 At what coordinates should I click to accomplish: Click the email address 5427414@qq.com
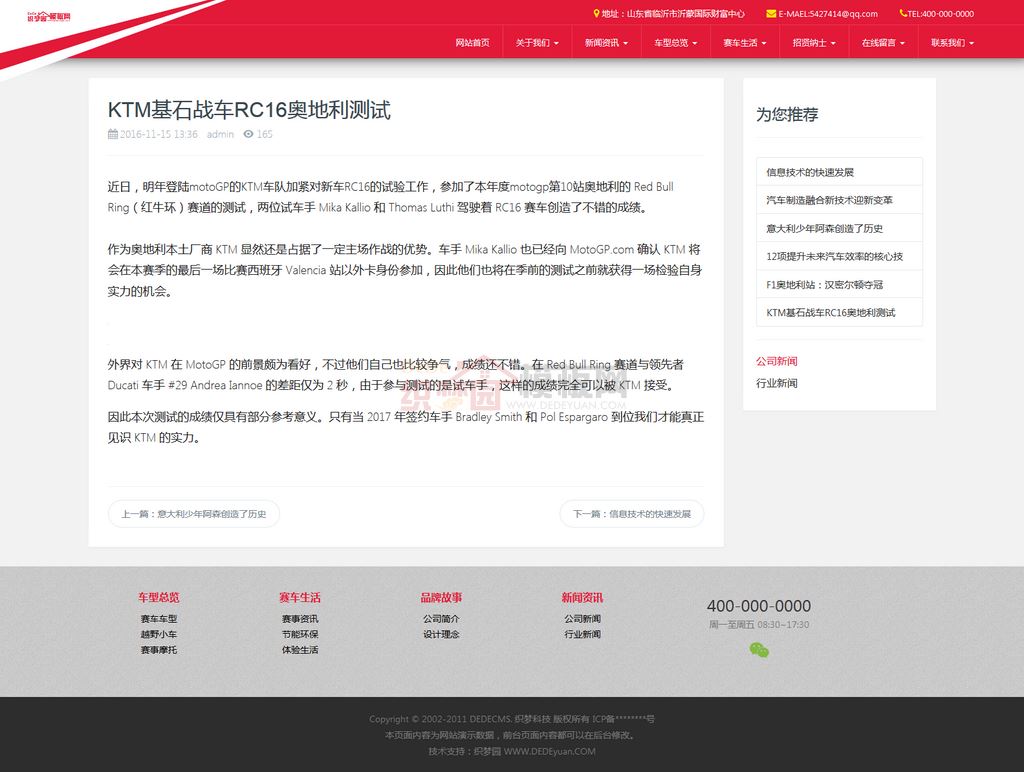pos(844,14)
